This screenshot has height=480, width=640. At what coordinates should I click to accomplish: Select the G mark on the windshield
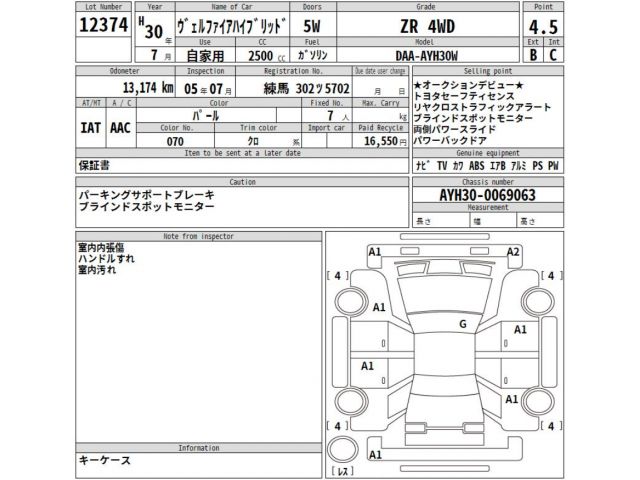[x=462, y=324]
